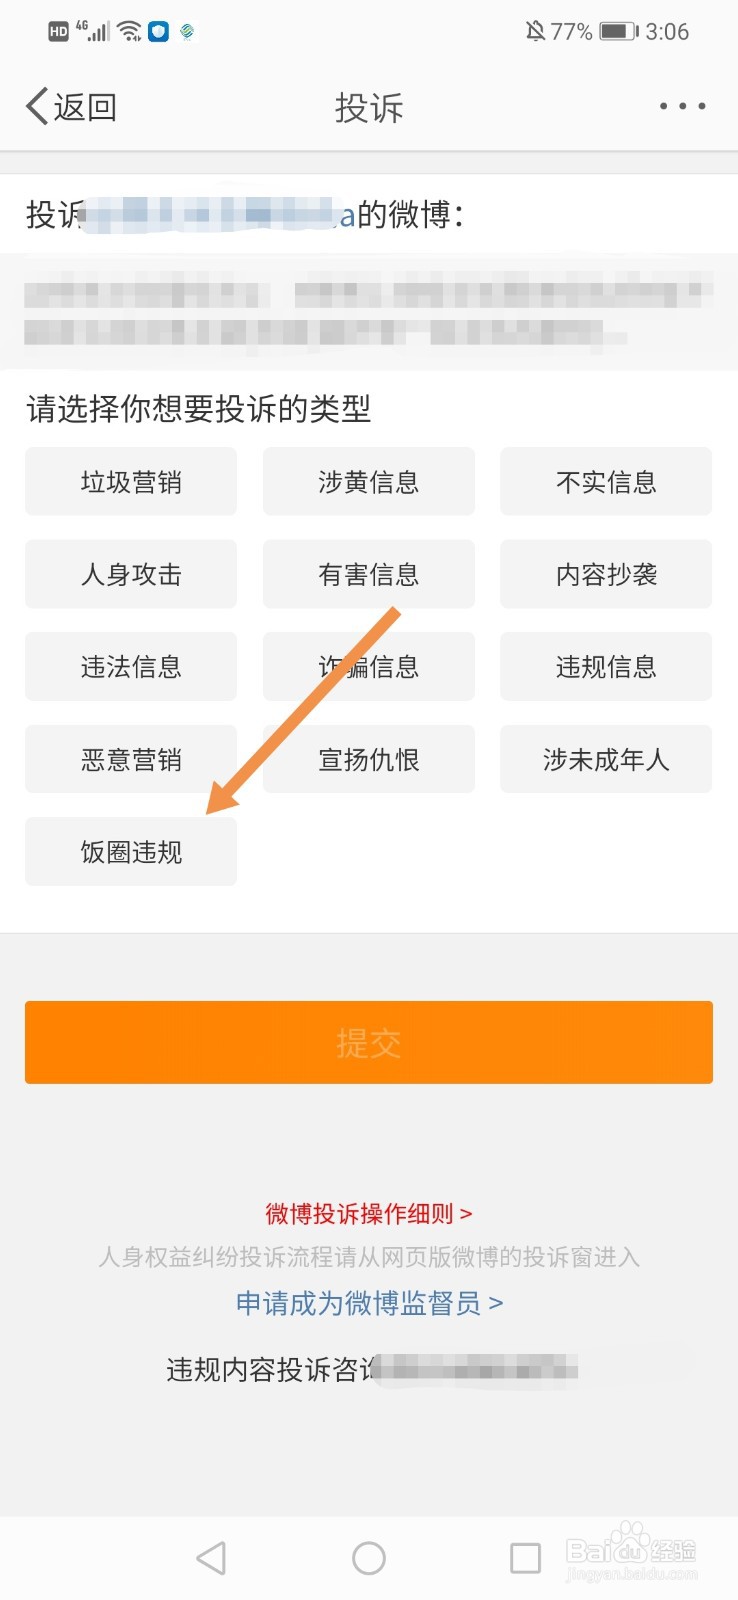This screenshot has width=738, height=1600.
Task: Choose the 涉黄信息 complaint type
Action: 368,482
